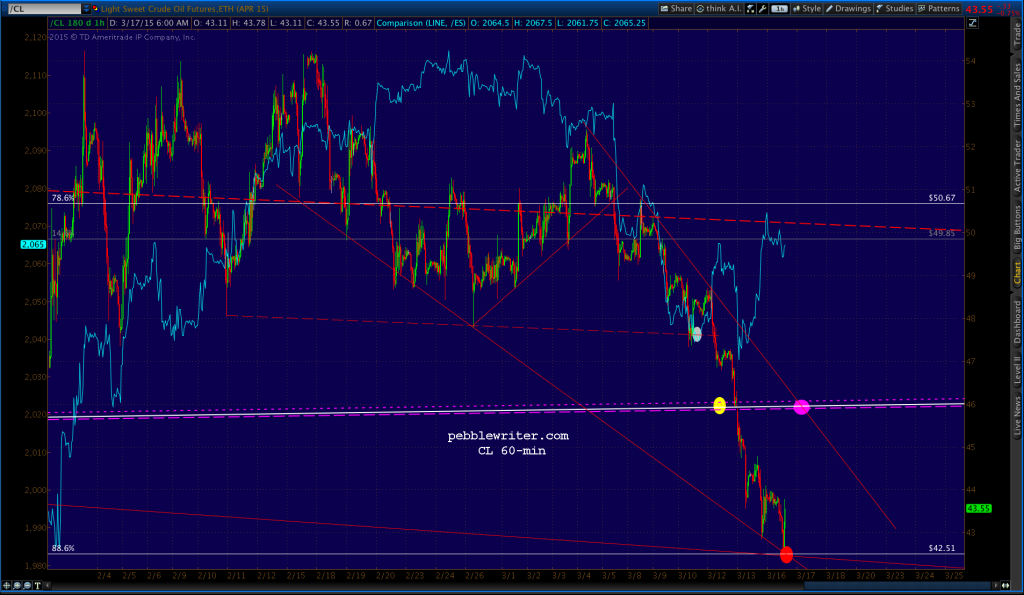
Task: Click the colored symbol-link icon
Action: click(x=95, y=8)
